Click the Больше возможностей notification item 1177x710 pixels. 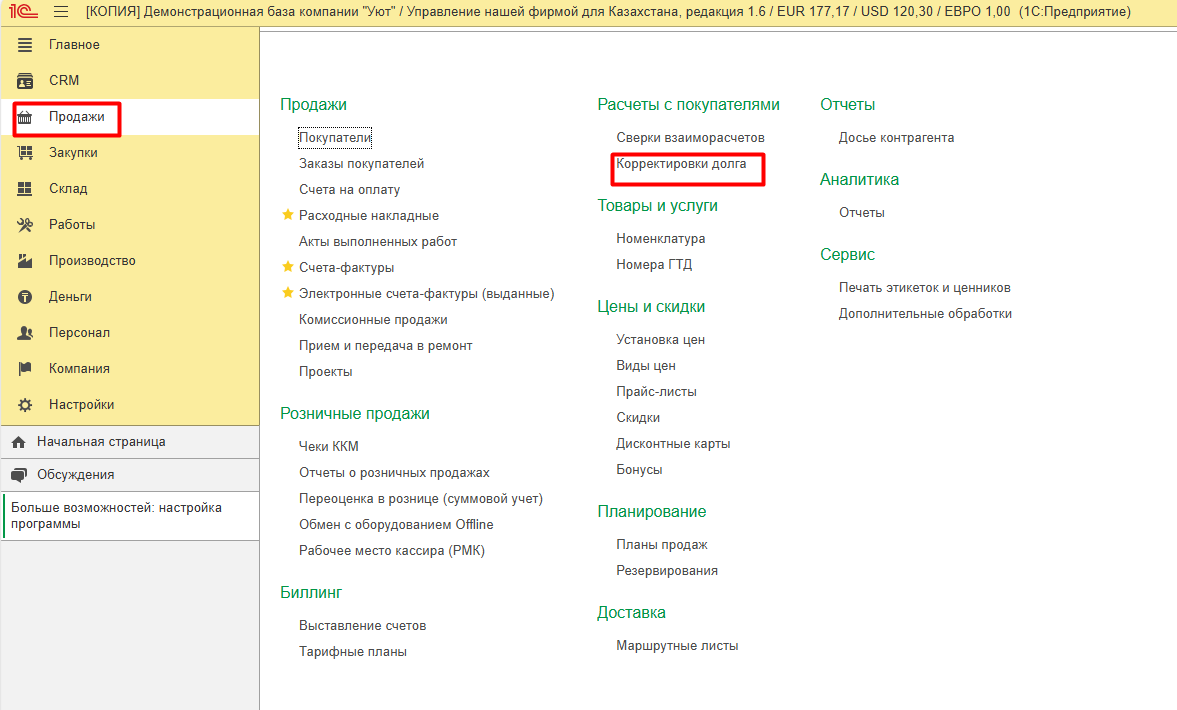coord(116,515)
